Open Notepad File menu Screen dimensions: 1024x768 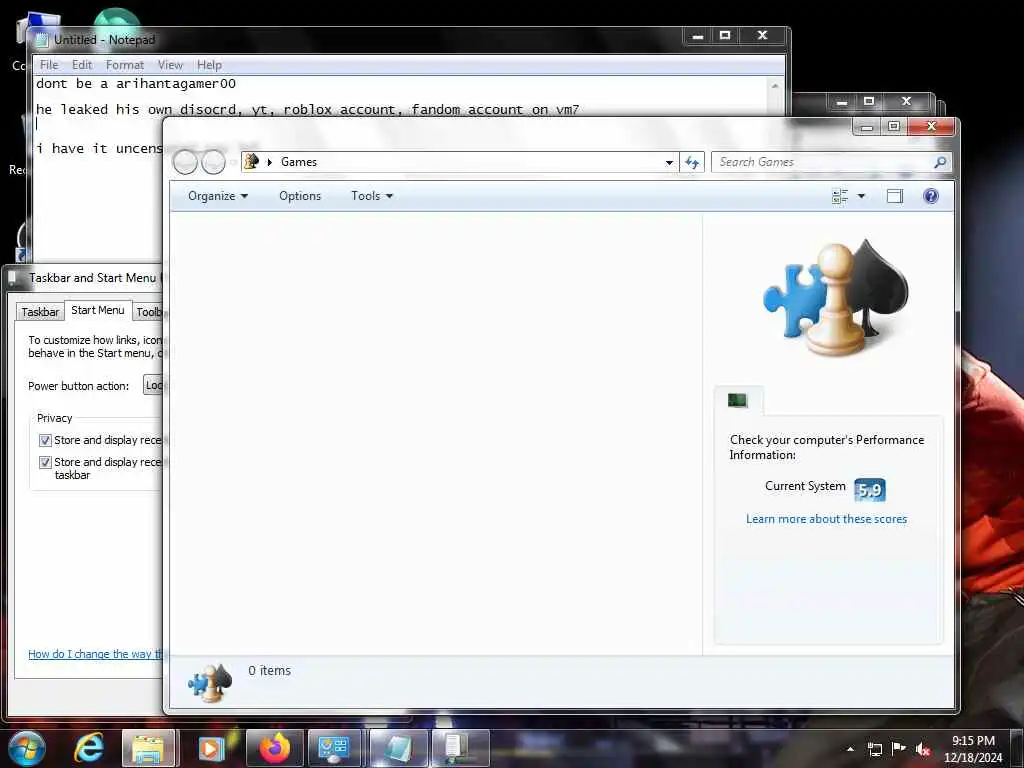[49, 65]
